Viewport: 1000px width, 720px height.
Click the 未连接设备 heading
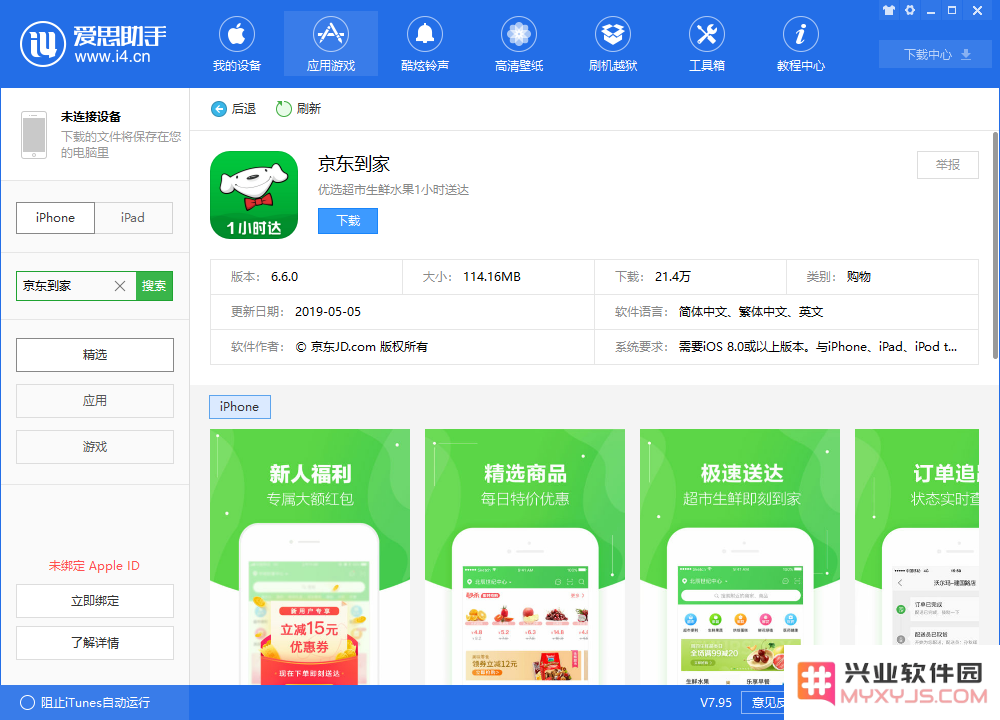91,117
